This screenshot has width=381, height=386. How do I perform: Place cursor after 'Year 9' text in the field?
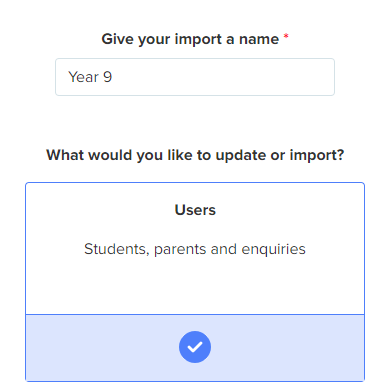(x=113, y=77)
